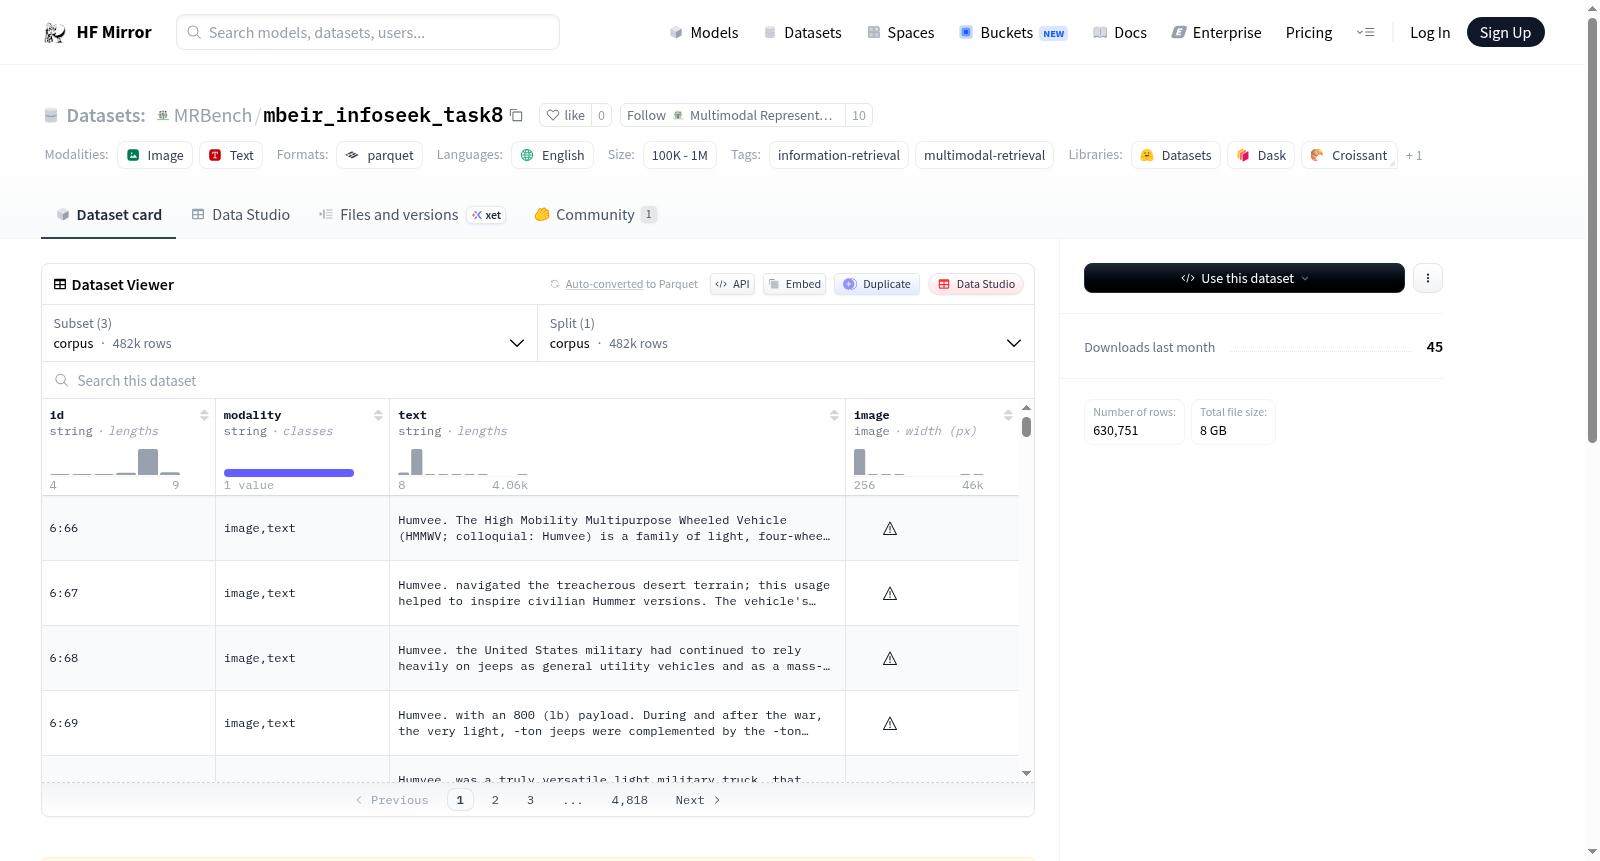Sort the modality column
1600x861 pixels.
(378, 415)
